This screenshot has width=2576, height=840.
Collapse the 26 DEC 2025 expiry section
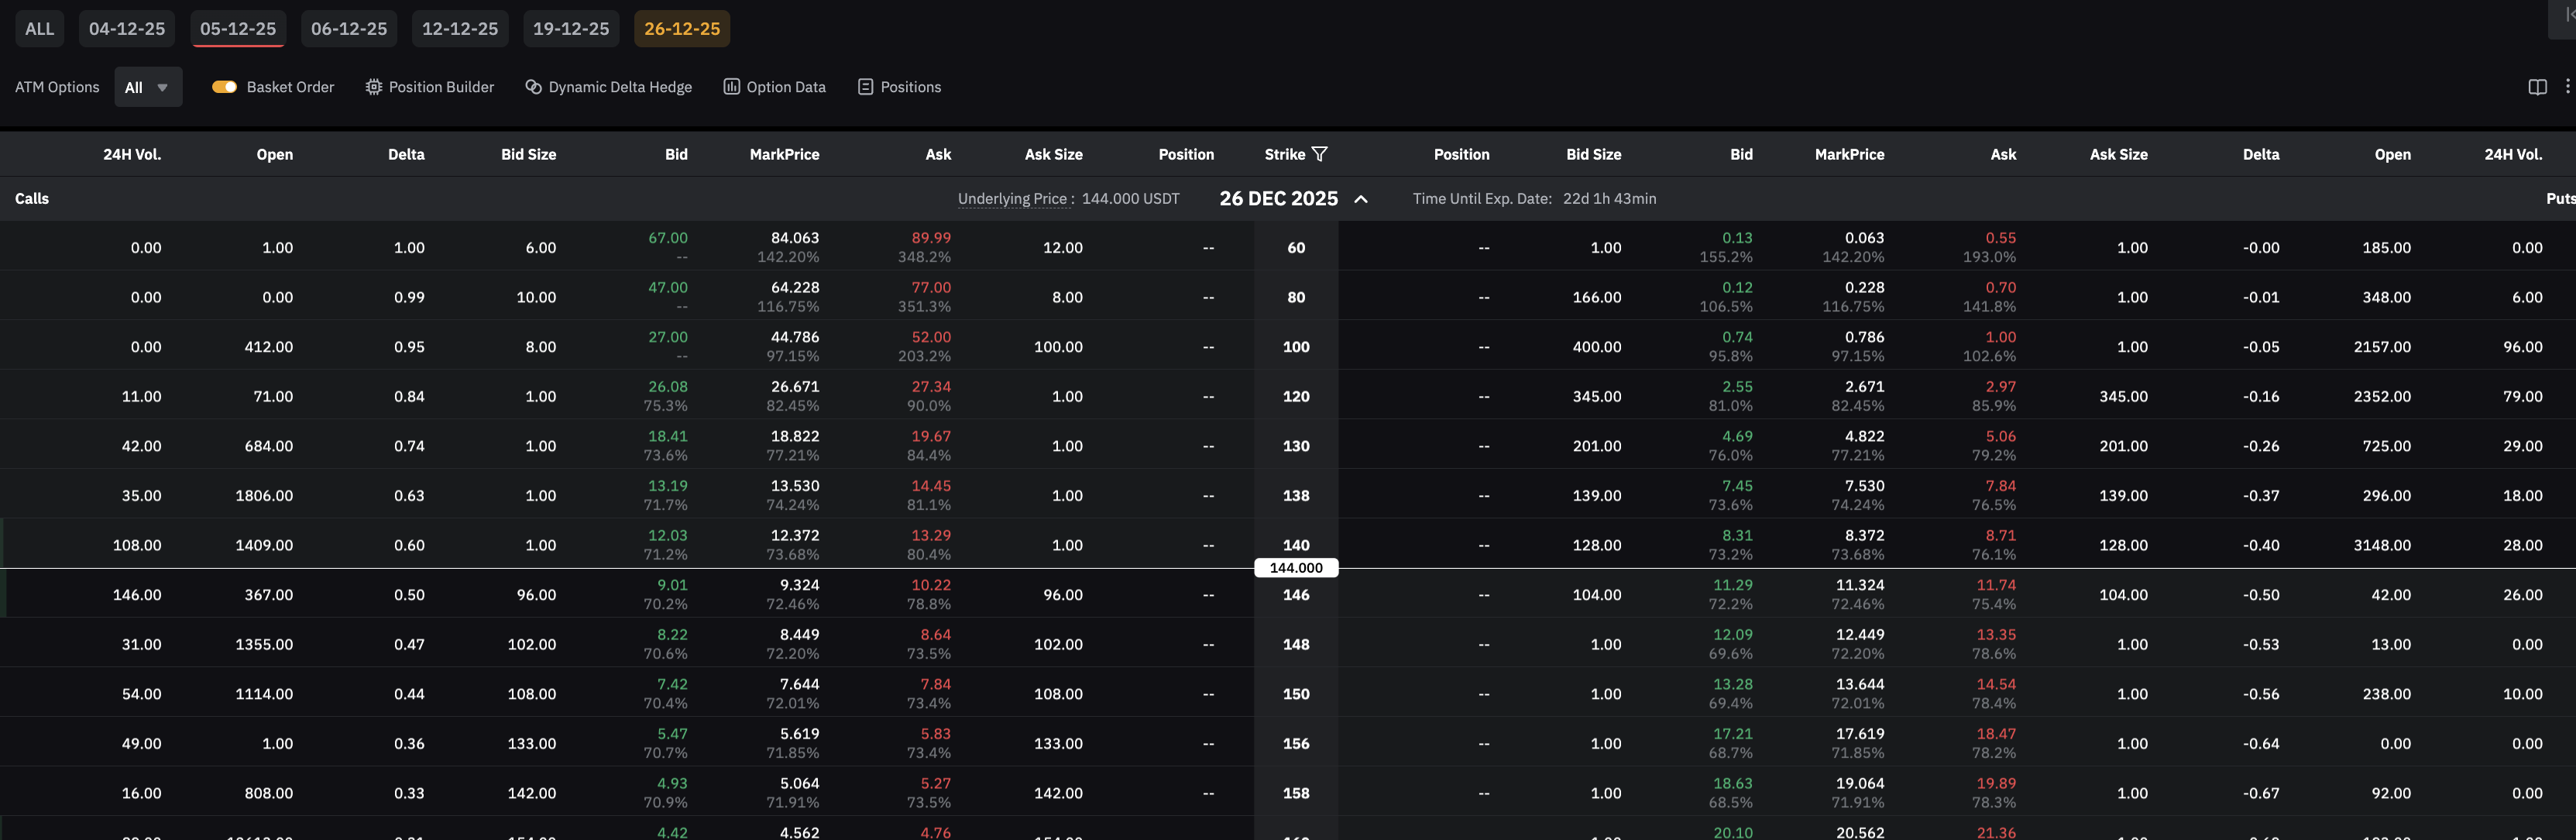click(x=1361, y=199)
